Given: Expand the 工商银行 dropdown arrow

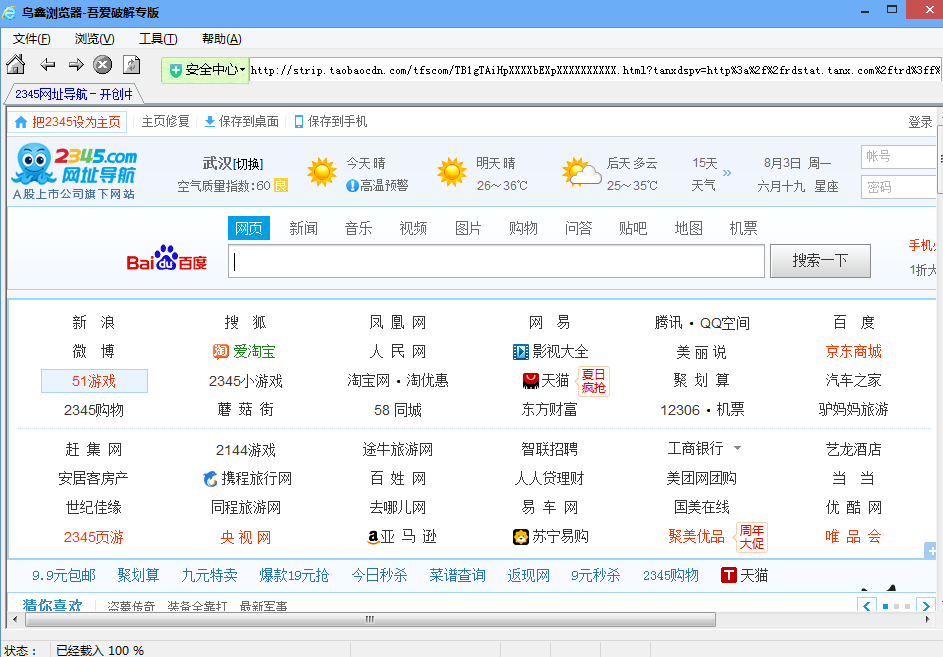Looking at the screenshot, I should tap(737, 448).
